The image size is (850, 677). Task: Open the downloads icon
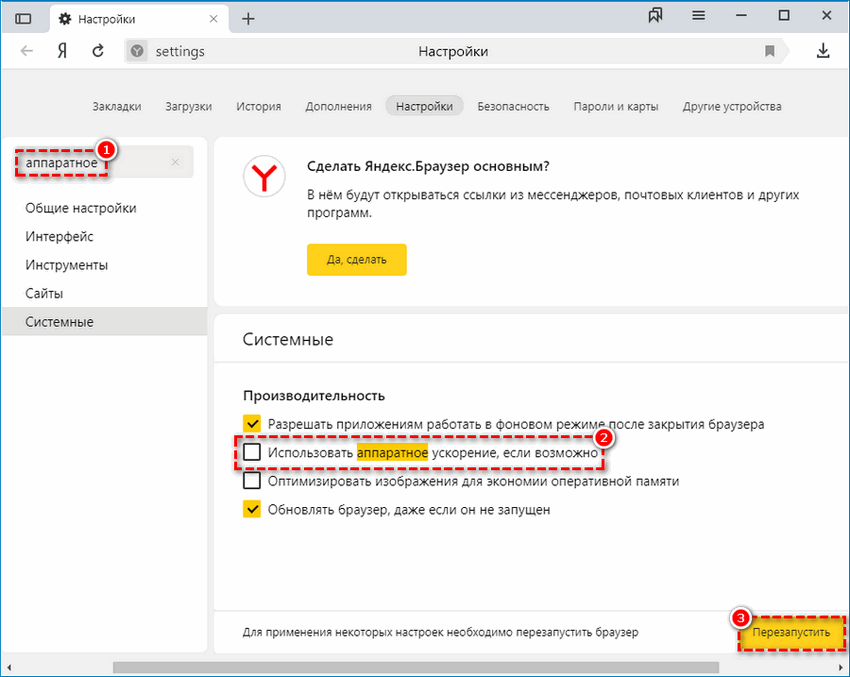point(822,51)
